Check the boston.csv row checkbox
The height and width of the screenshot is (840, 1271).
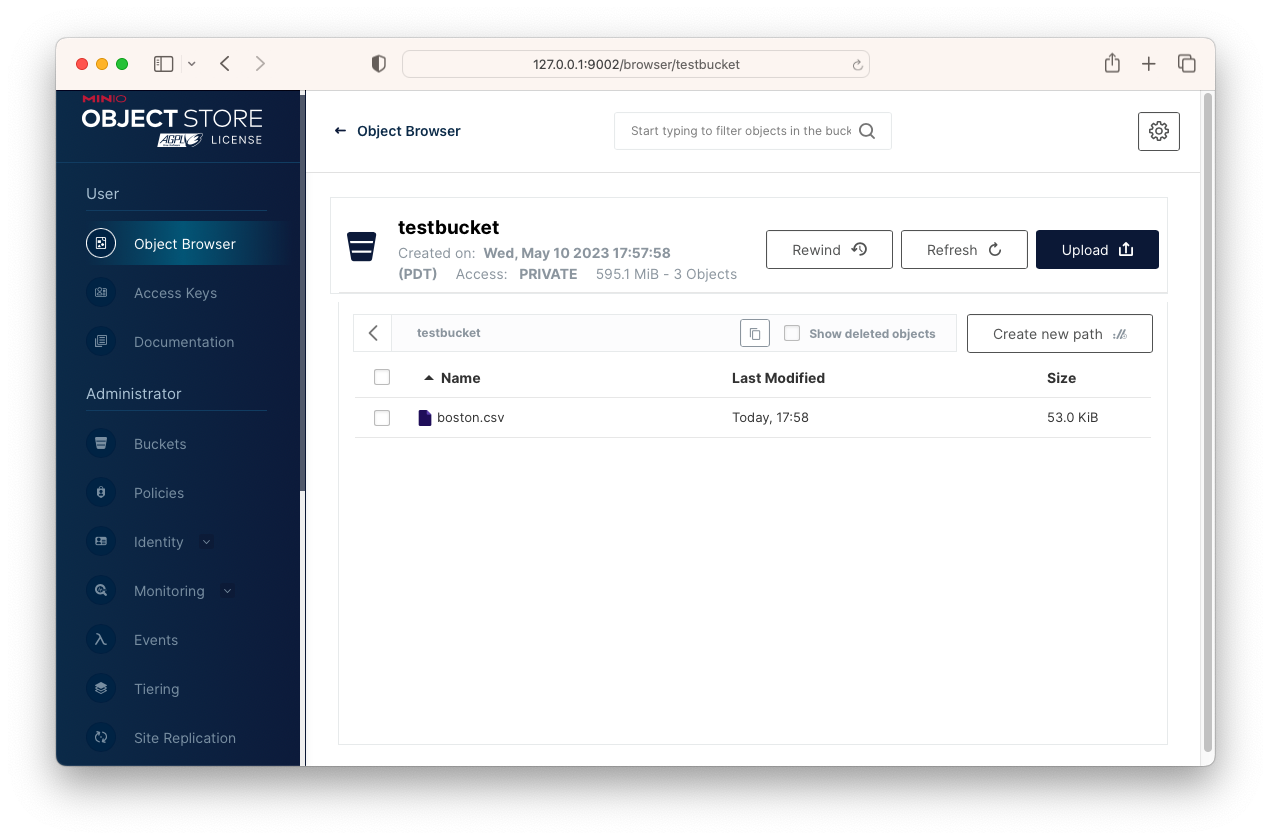[x=382, y=418]
